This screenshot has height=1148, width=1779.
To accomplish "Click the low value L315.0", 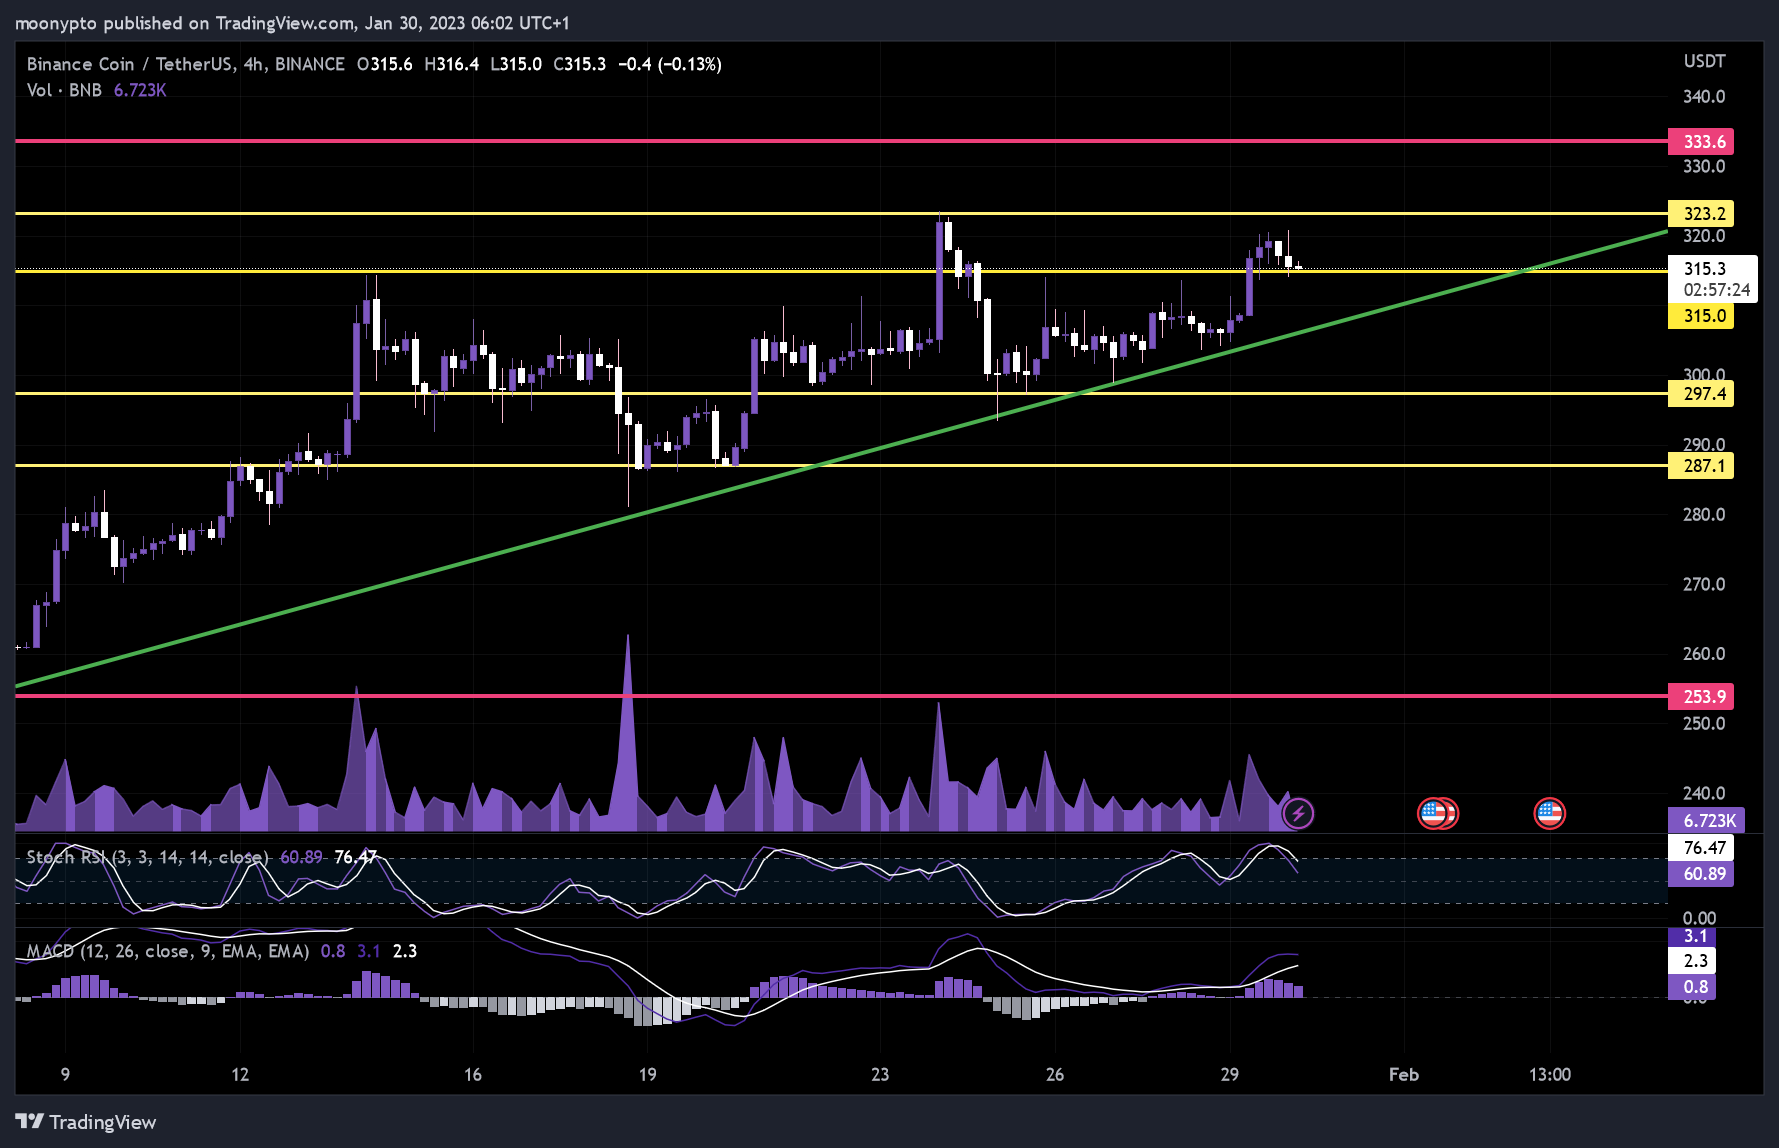I will click(x=516, y=64).
